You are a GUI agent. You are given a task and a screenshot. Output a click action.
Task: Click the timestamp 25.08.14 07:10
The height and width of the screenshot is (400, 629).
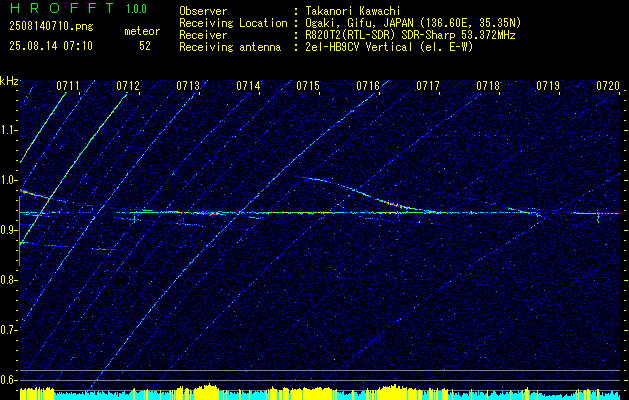click(51, 46)
